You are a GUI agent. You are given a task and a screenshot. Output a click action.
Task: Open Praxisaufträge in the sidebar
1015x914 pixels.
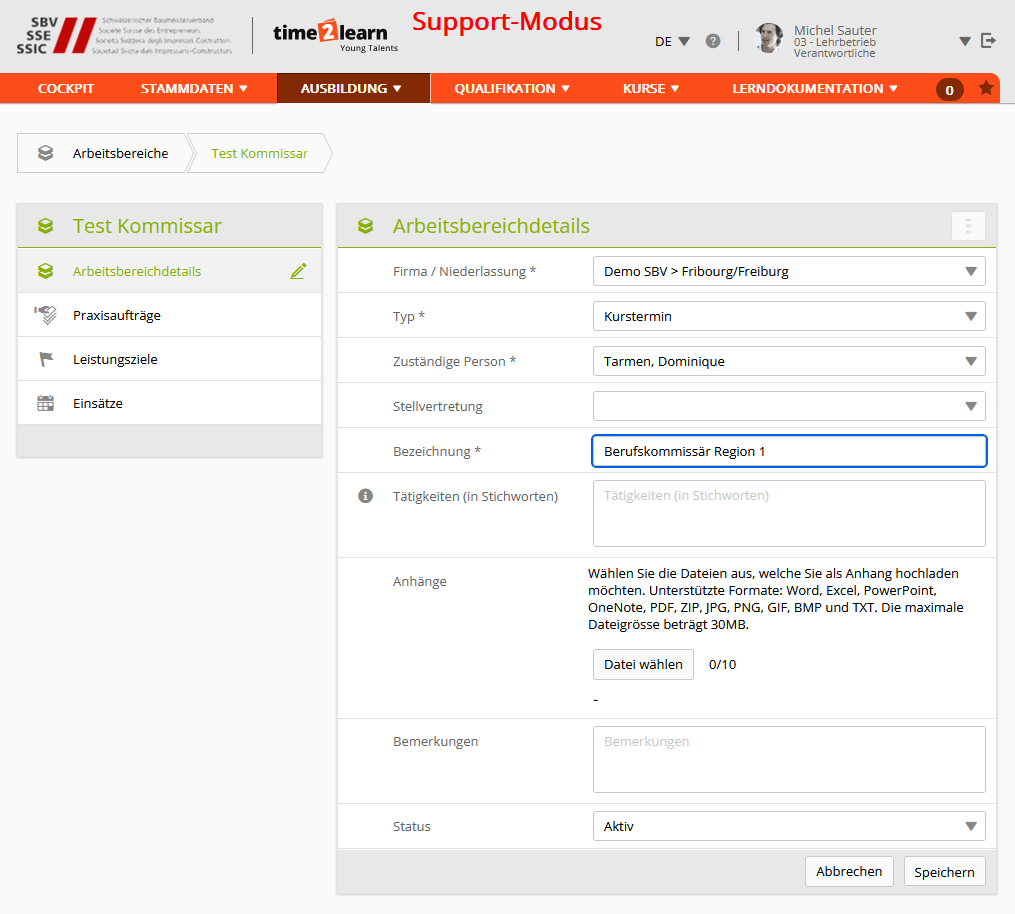[117, 315]
